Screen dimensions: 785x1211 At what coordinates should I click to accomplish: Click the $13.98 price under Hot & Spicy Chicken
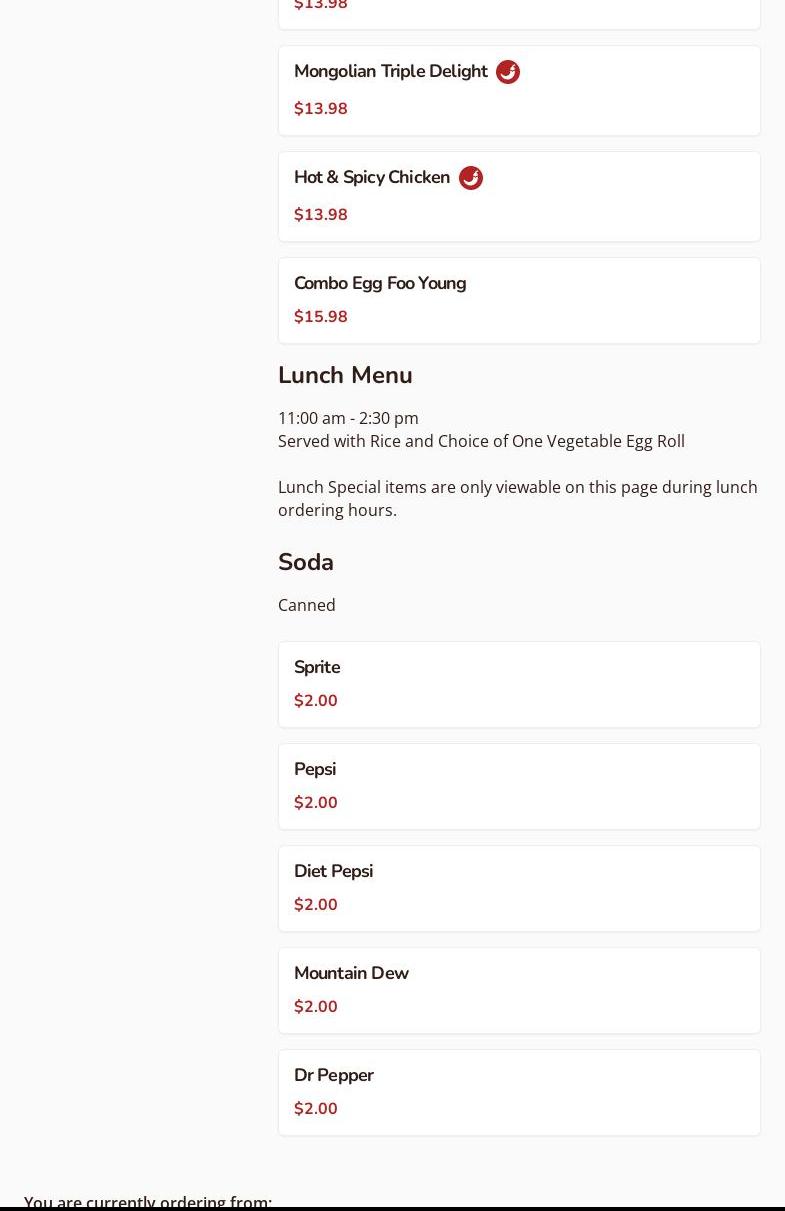(321, 215)
